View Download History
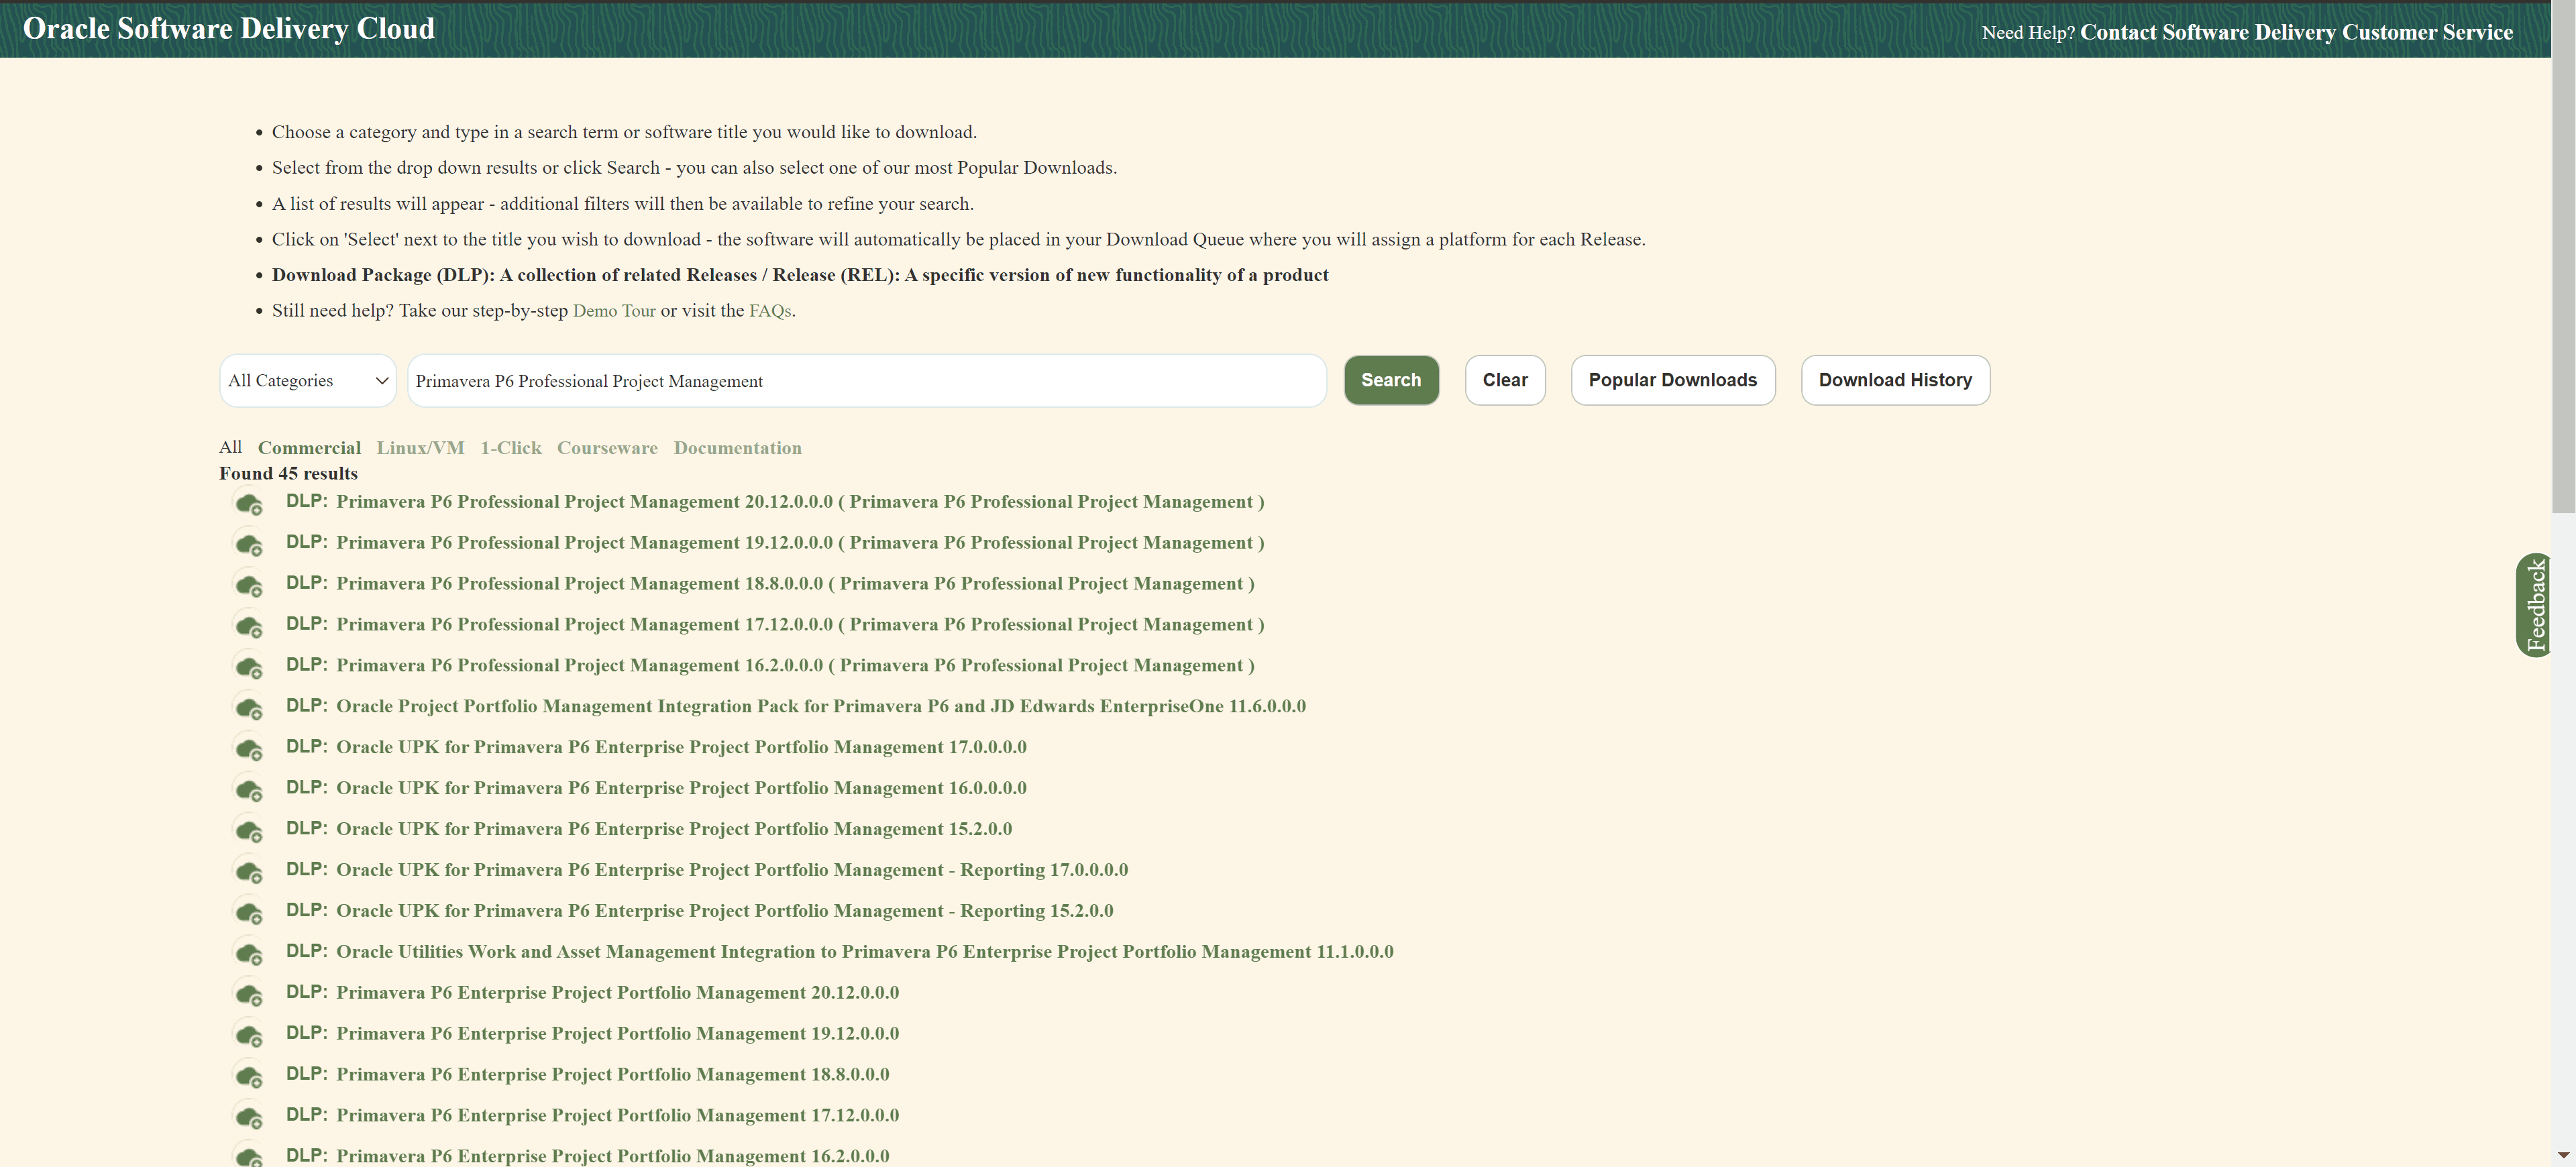Image resolution: width=2576 pixels, height=1167 pixels. coord(1894,380)
